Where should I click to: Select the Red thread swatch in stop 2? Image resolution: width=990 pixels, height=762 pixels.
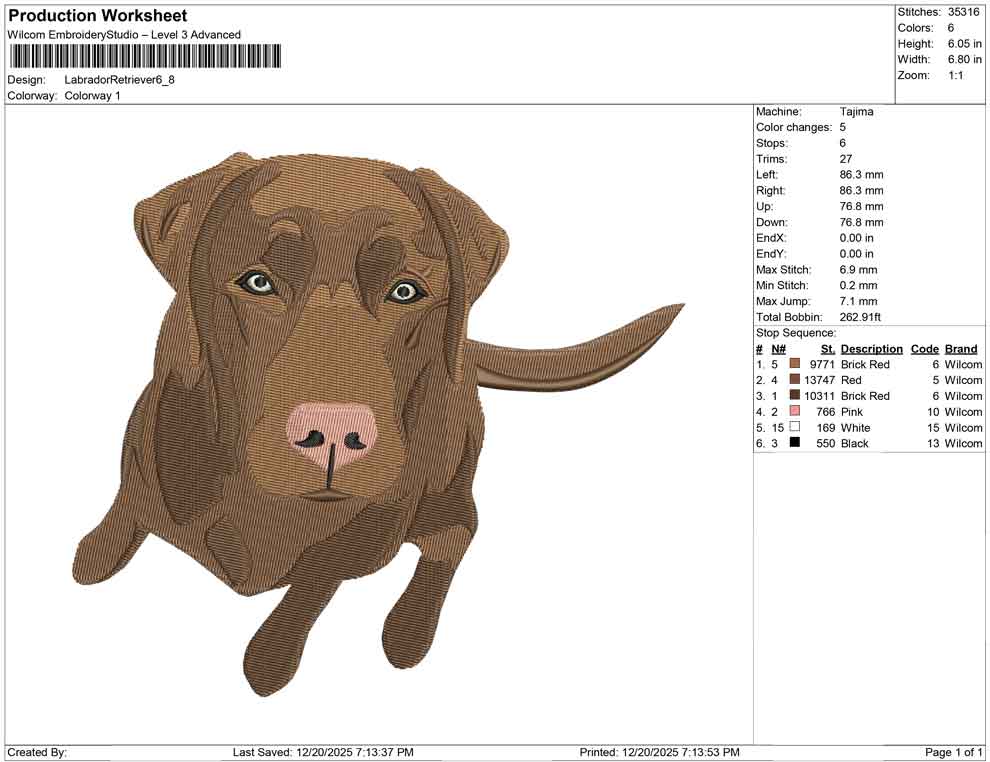point(795,380)
